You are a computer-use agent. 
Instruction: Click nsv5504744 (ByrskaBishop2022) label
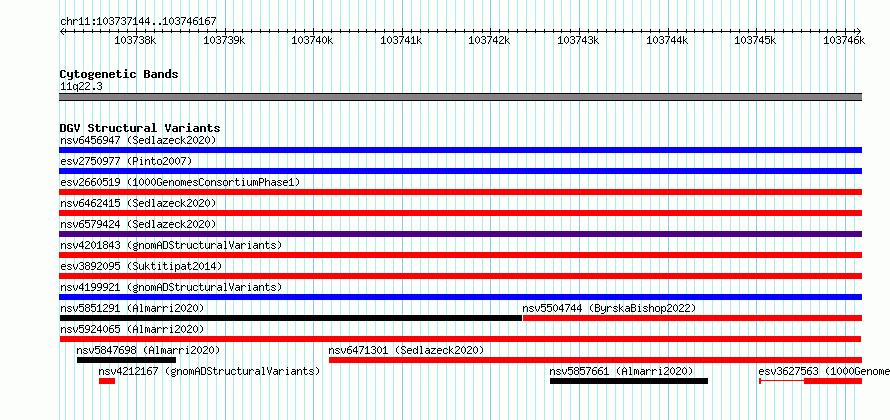coord(609,308)
